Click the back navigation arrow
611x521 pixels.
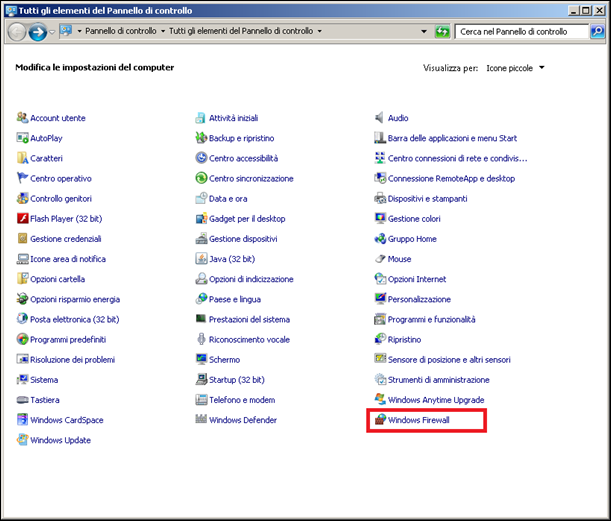pos(17,32)
